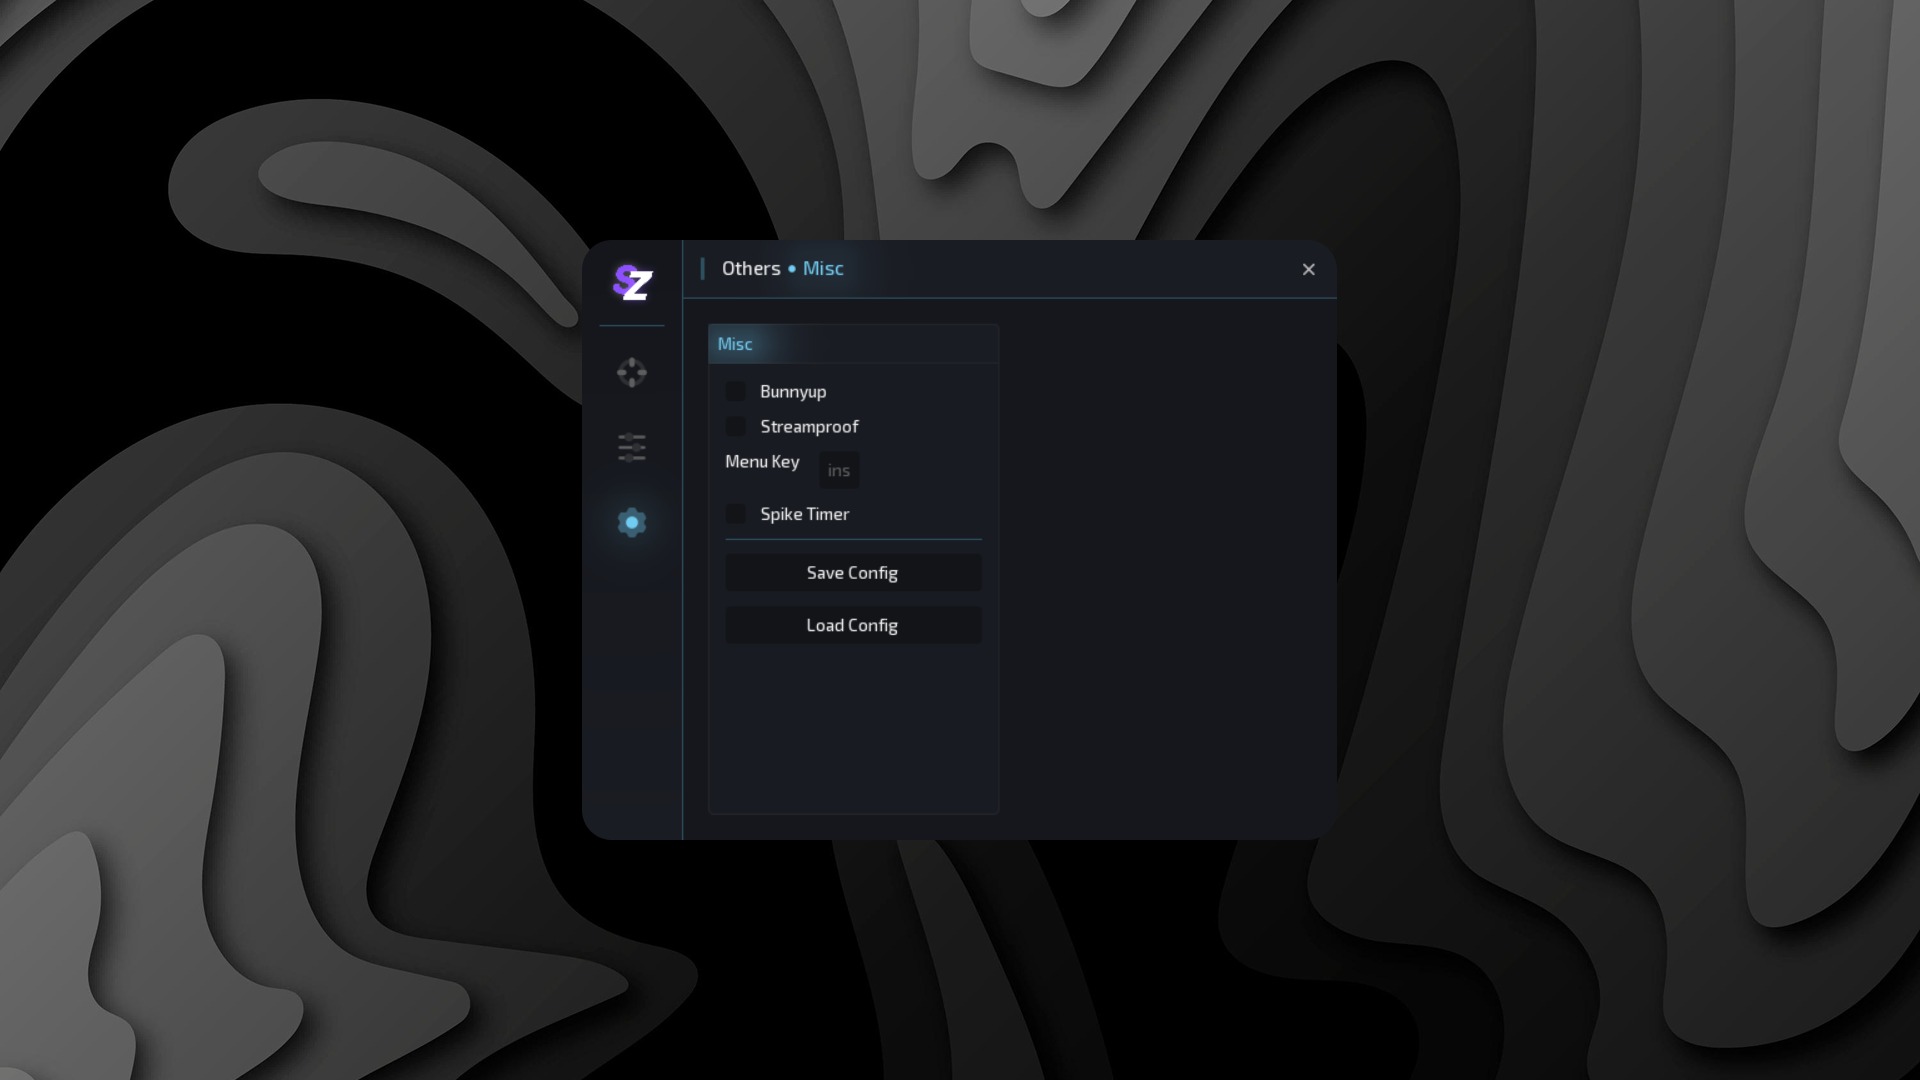Click the Others breadcrumb in header

point(751,269)
